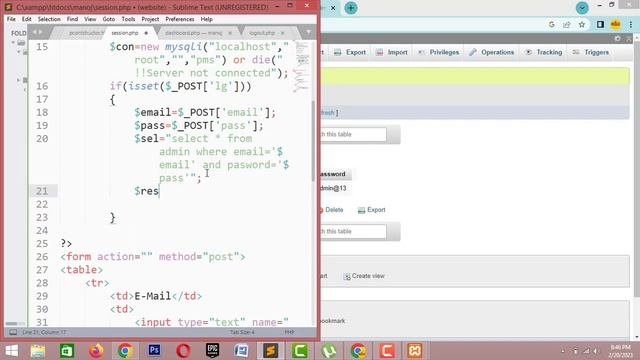Open File Explorer from the taskbar
Viewport: 640px width, 360px height.
coord(38,351)
